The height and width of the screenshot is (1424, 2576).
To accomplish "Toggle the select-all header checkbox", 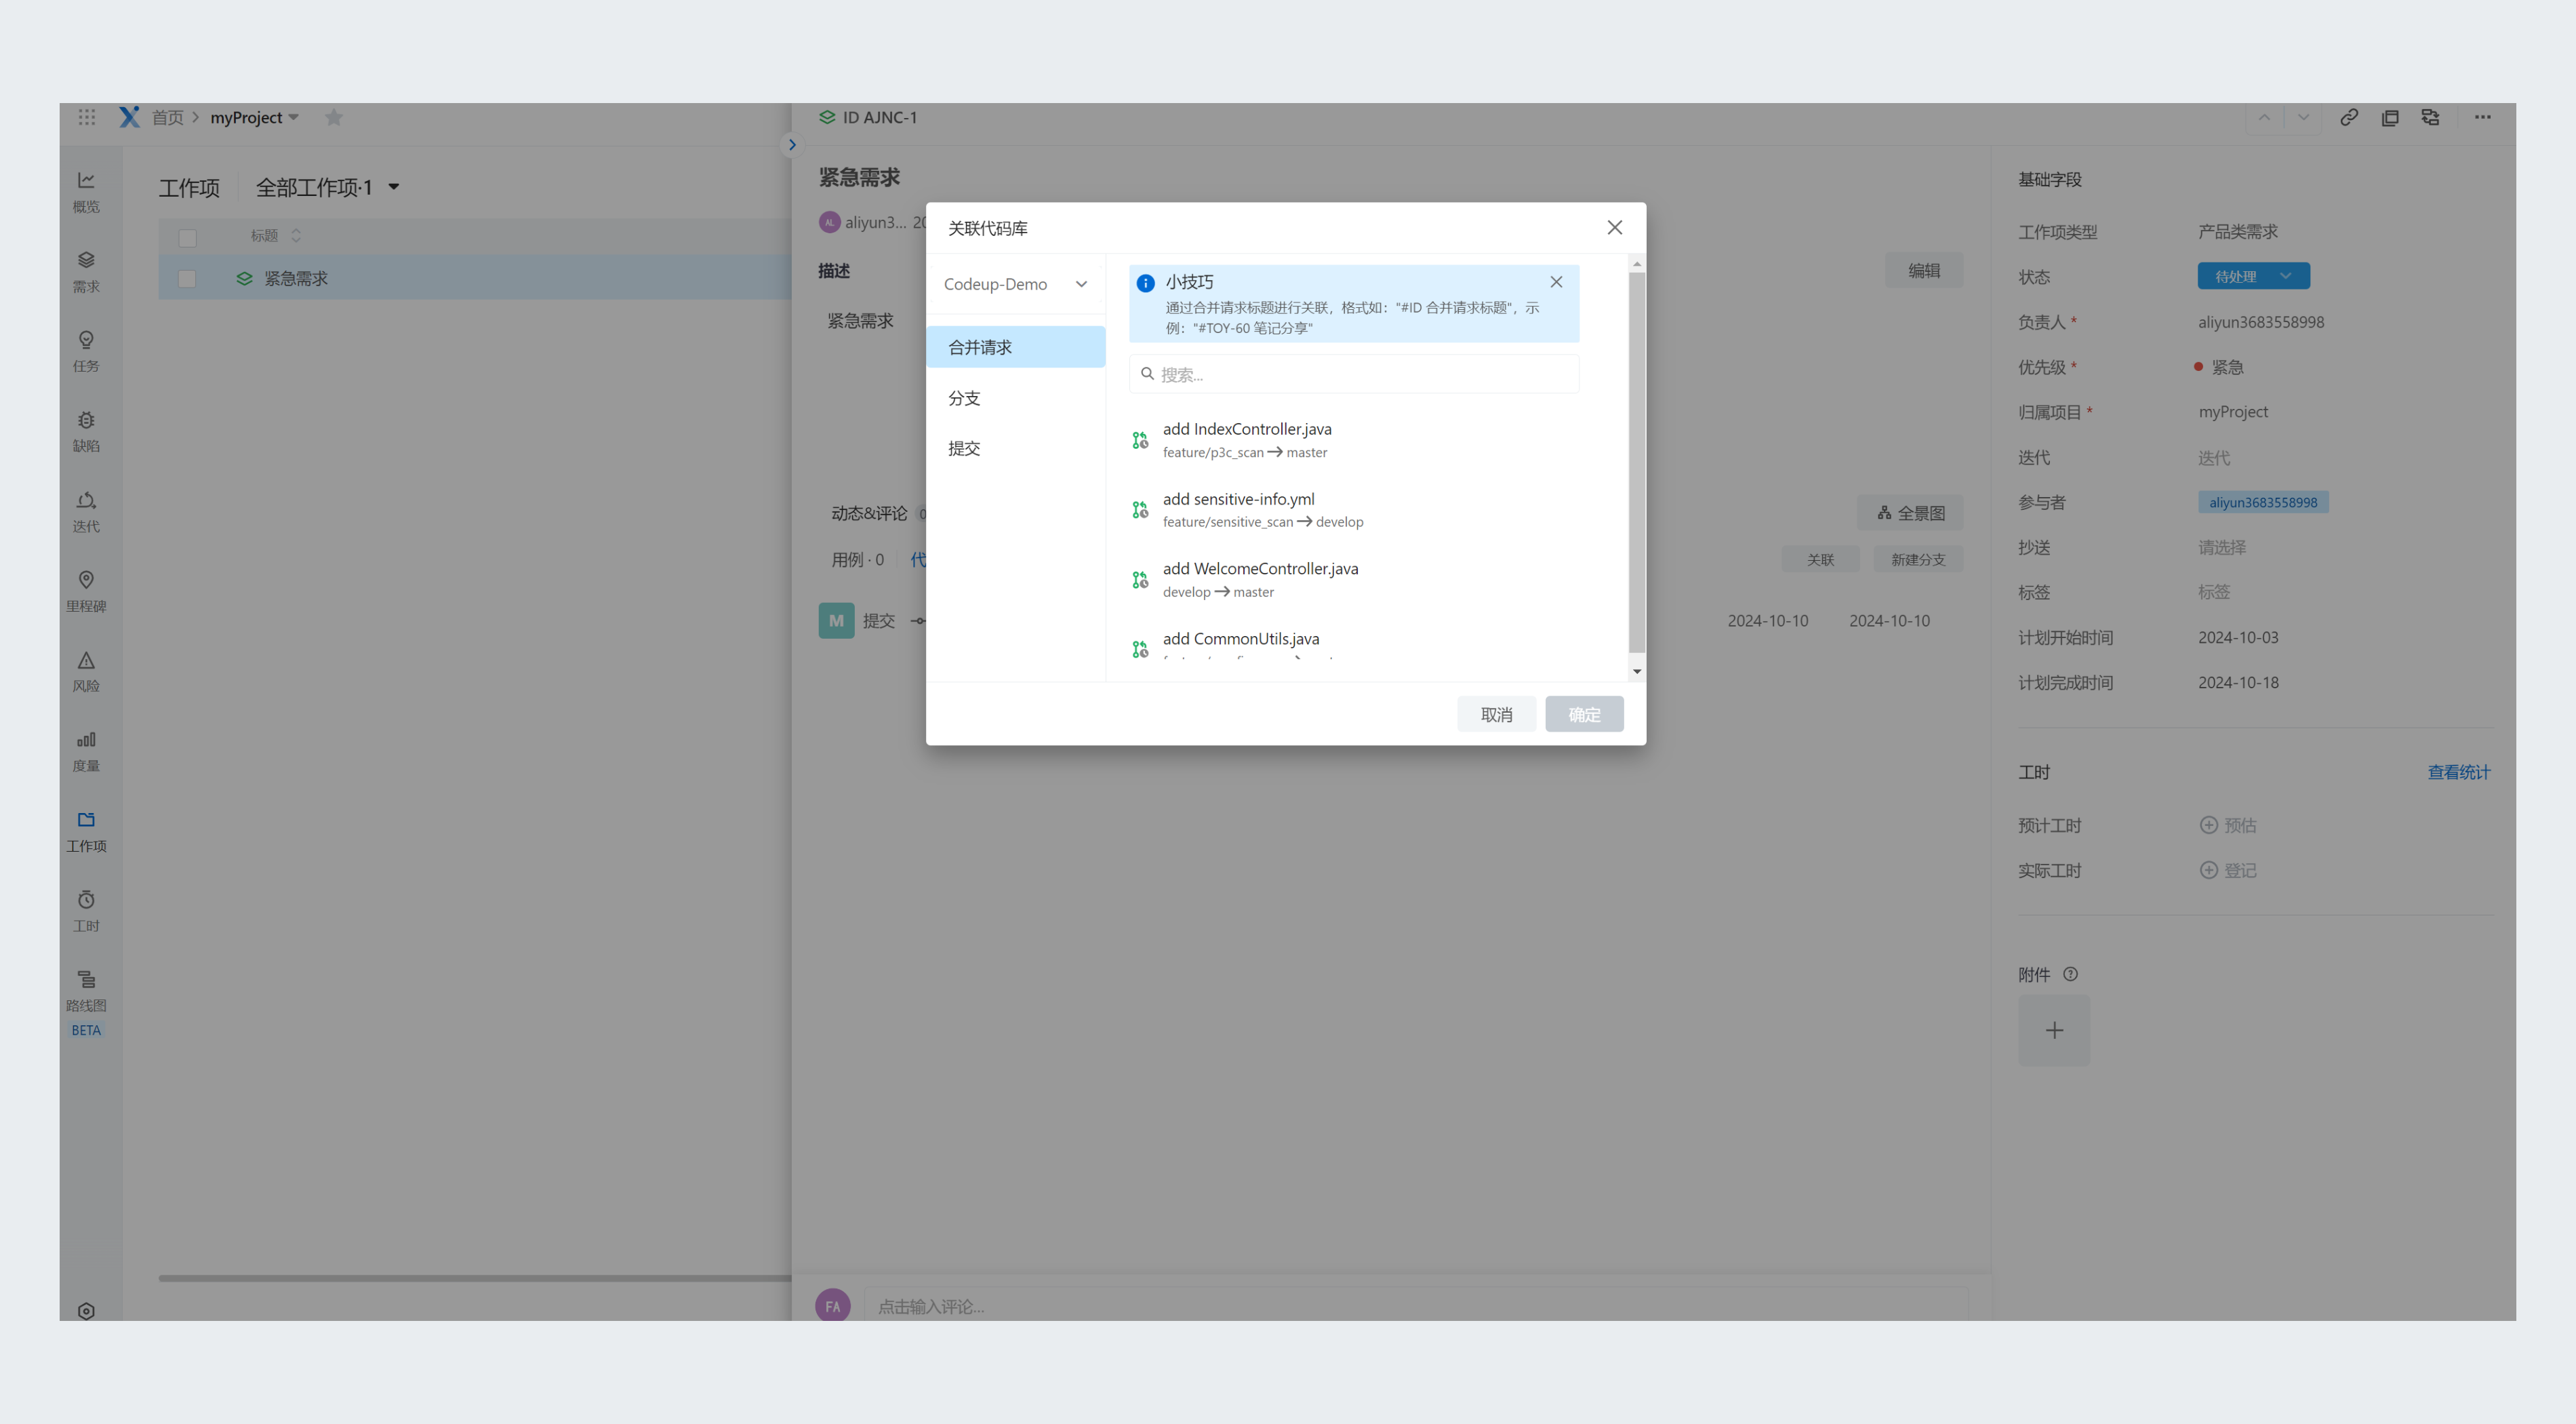I will point(187,237).
